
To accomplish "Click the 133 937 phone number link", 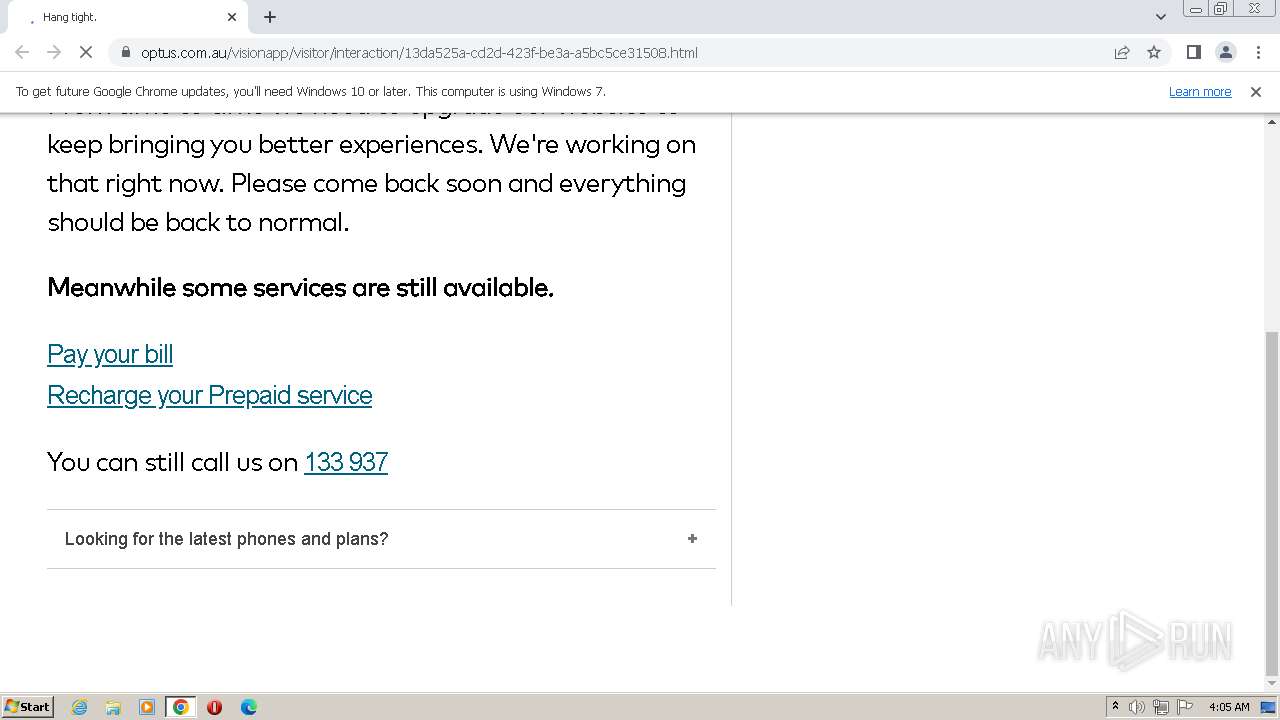I will click(346, 462).
